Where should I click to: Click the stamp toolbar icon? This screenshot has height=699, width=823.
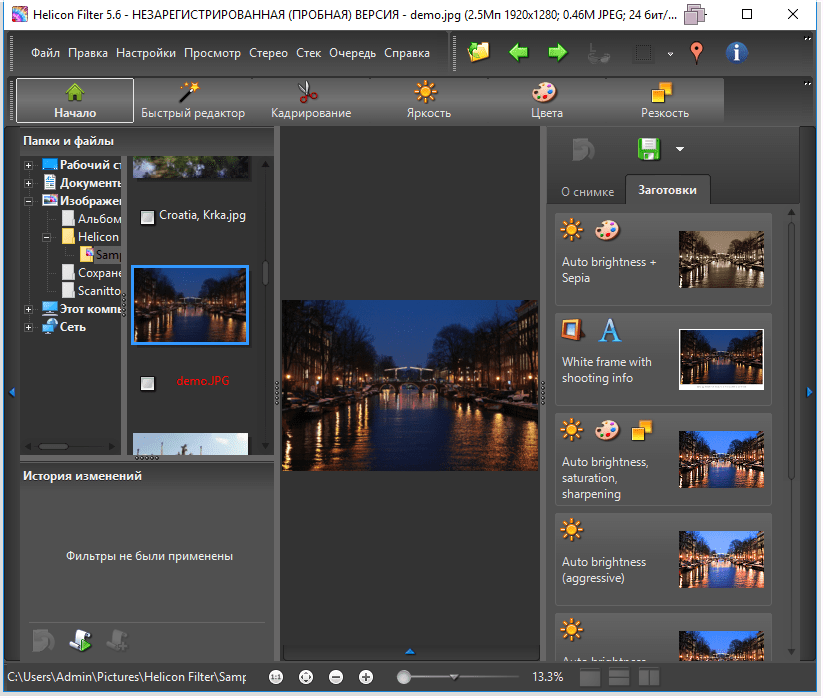click(598, 52)
